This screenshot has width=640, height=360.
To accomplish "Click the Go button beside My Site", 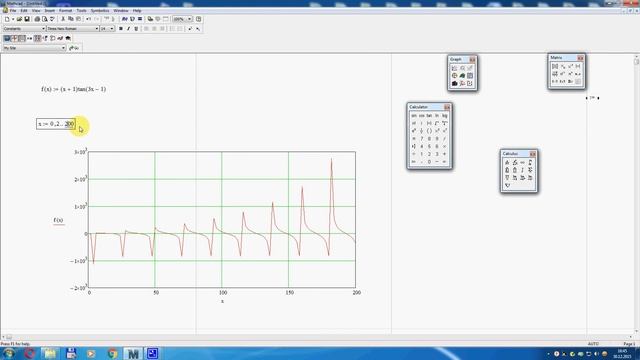I will 74,48.
